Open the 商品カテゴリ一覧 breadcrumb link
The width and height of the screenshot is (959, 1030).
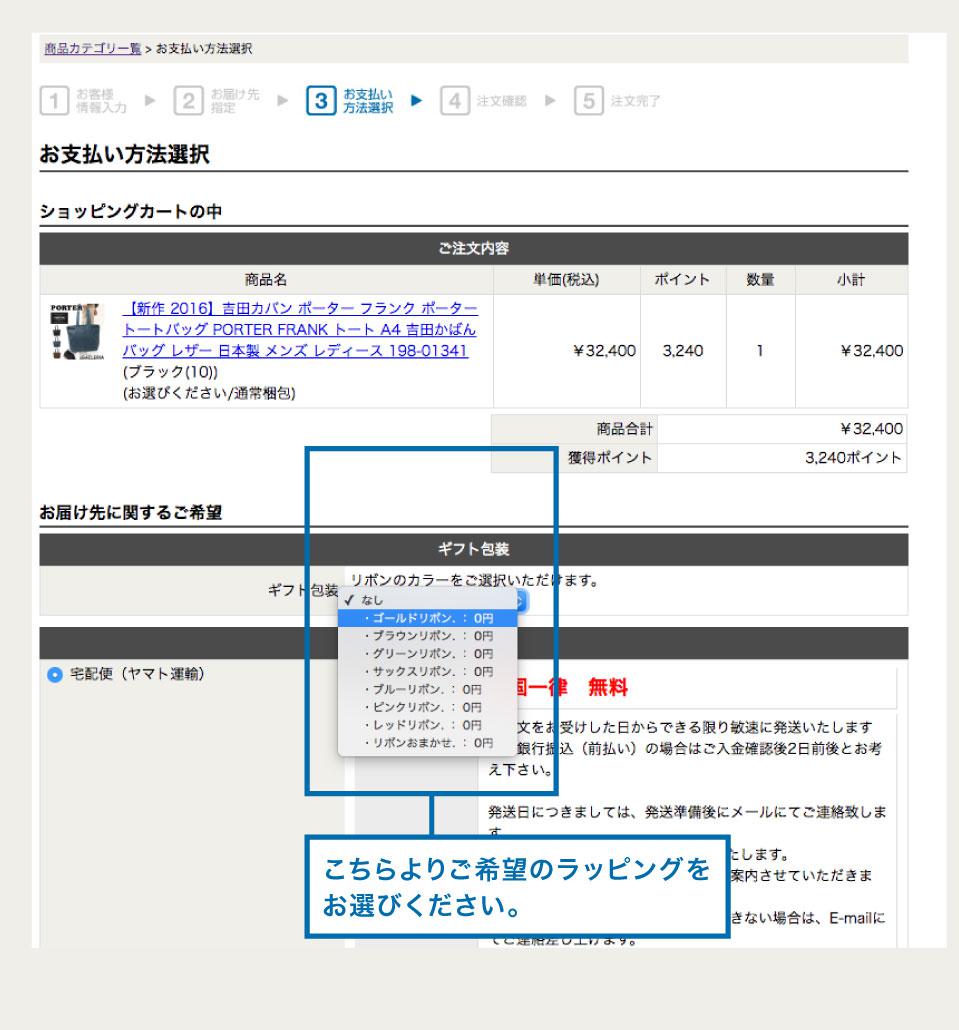93,49
